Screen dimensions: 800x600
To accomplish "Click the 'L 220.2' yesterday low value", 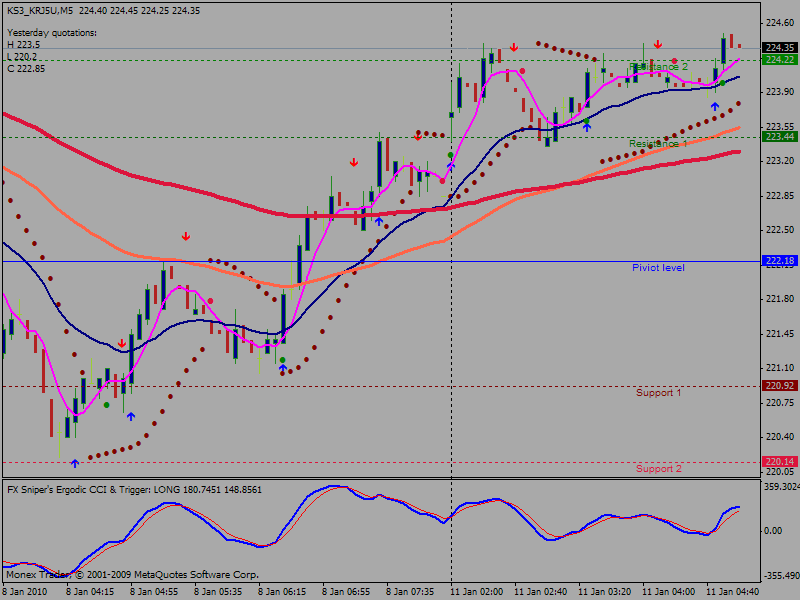I will coord(22,57).
